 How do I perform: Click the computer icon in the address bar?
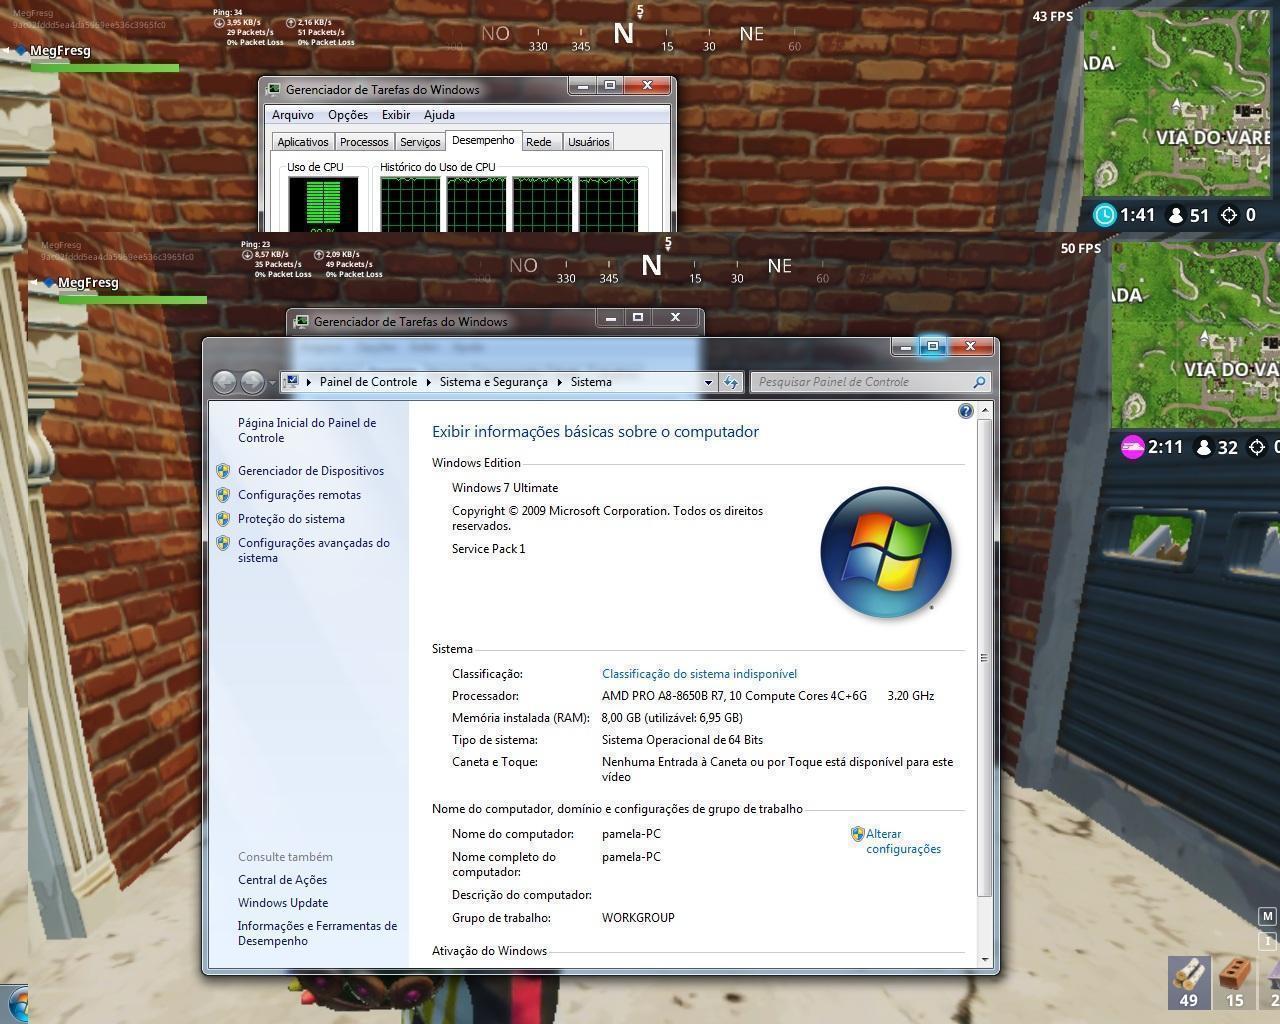tap(292, 381)
